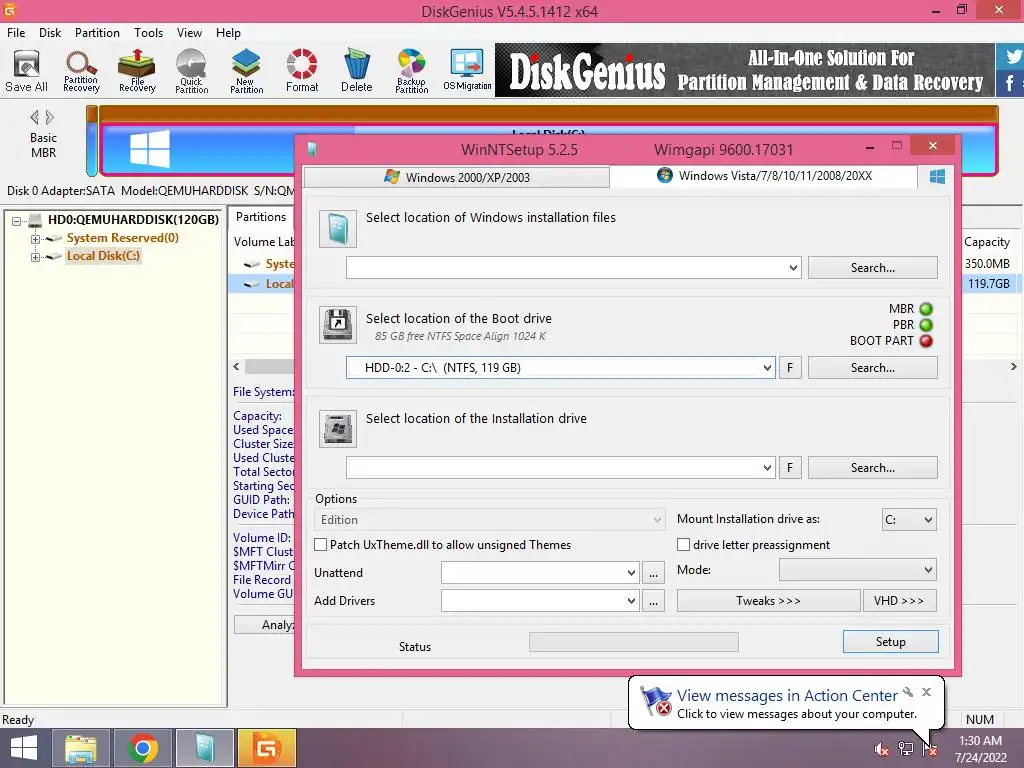This screenshot has height=768, width=1024.
Task: Click Search for Boot drive
Action: [x=872, y=368]
